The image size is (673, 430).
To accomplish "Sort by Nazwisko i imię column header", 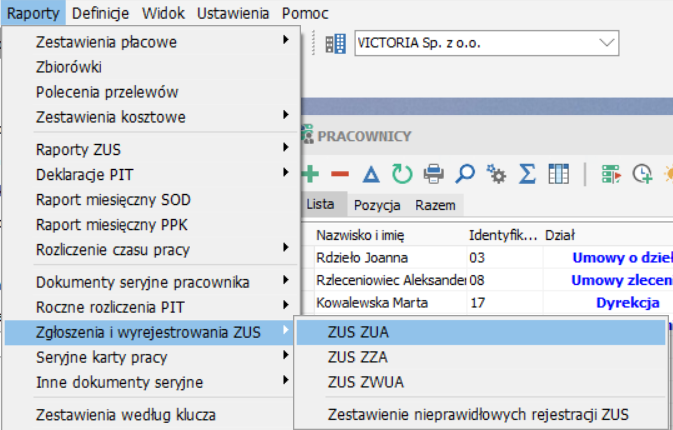I will point(390,235).
